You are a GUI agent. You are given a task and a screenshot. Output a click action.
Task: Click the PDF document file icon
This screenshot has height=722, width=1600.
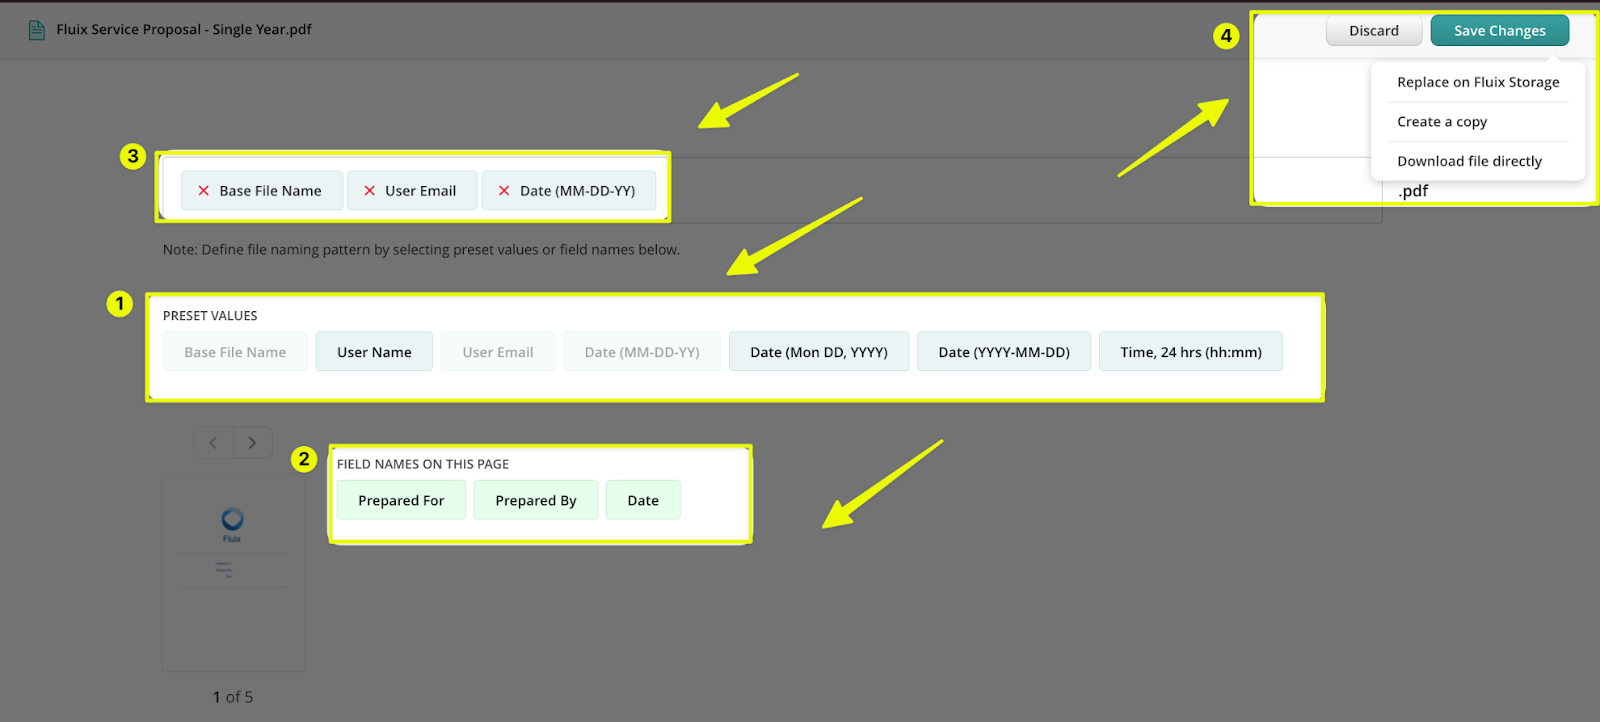tap(37, 30)
